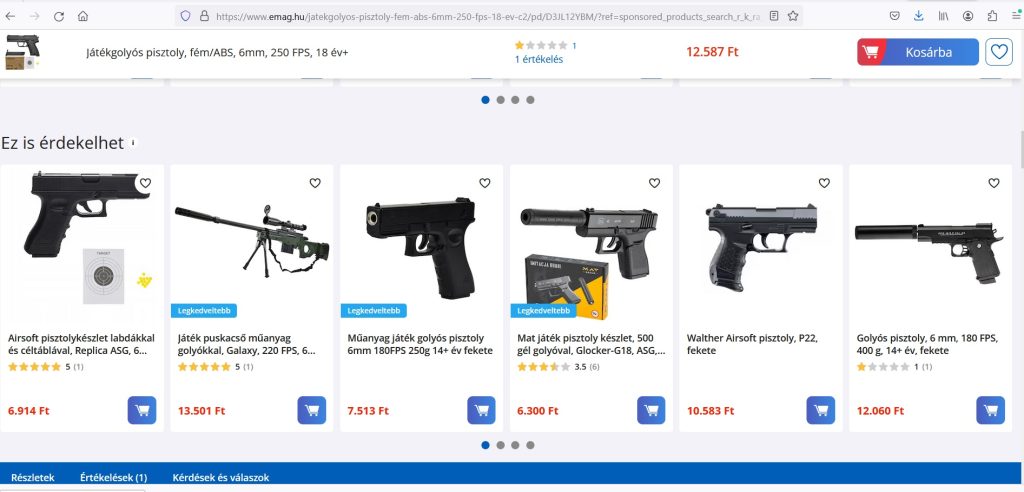Open the Kérdések és válaszok tab
This screenshot has width=1024, height=492.
(221, 478)
